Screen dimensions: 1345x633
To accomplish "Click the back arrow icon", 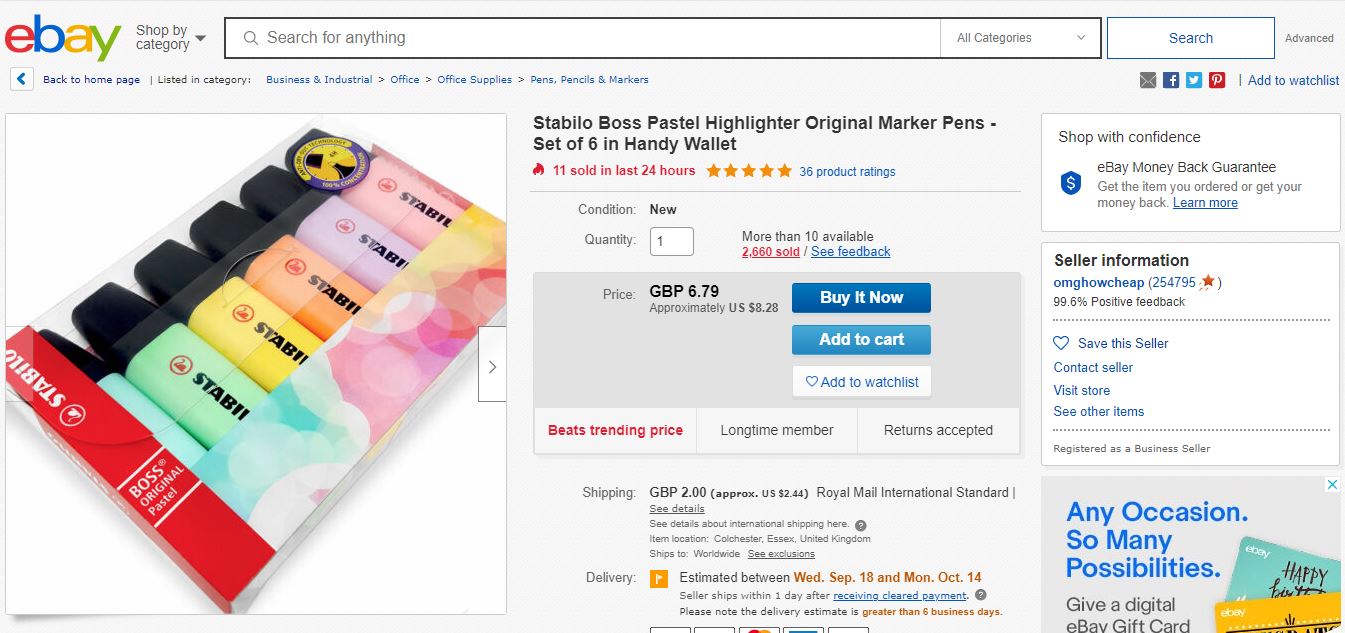I will (22, 79).
